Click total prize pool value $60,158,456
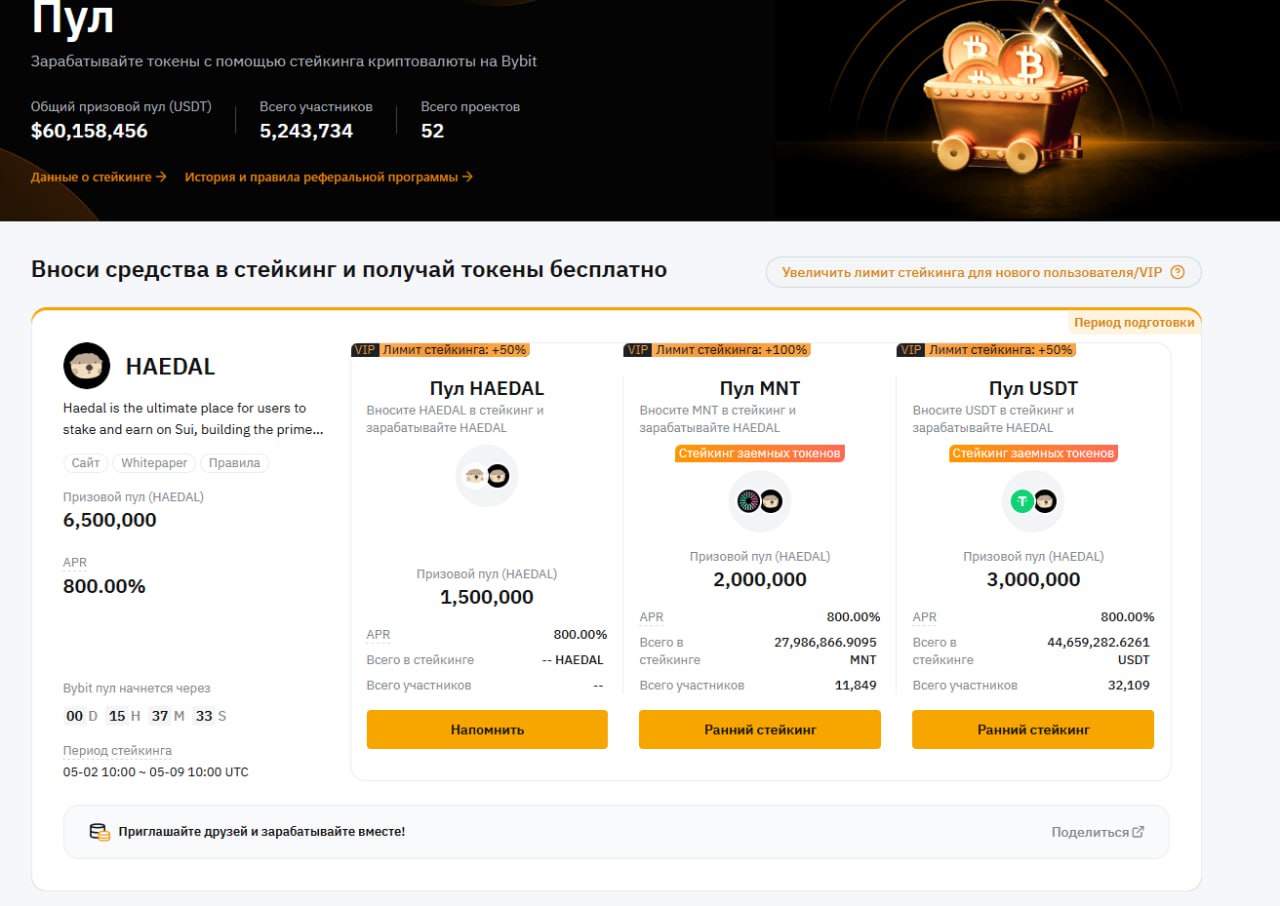The image size is (1280, 906). (89, 131)
